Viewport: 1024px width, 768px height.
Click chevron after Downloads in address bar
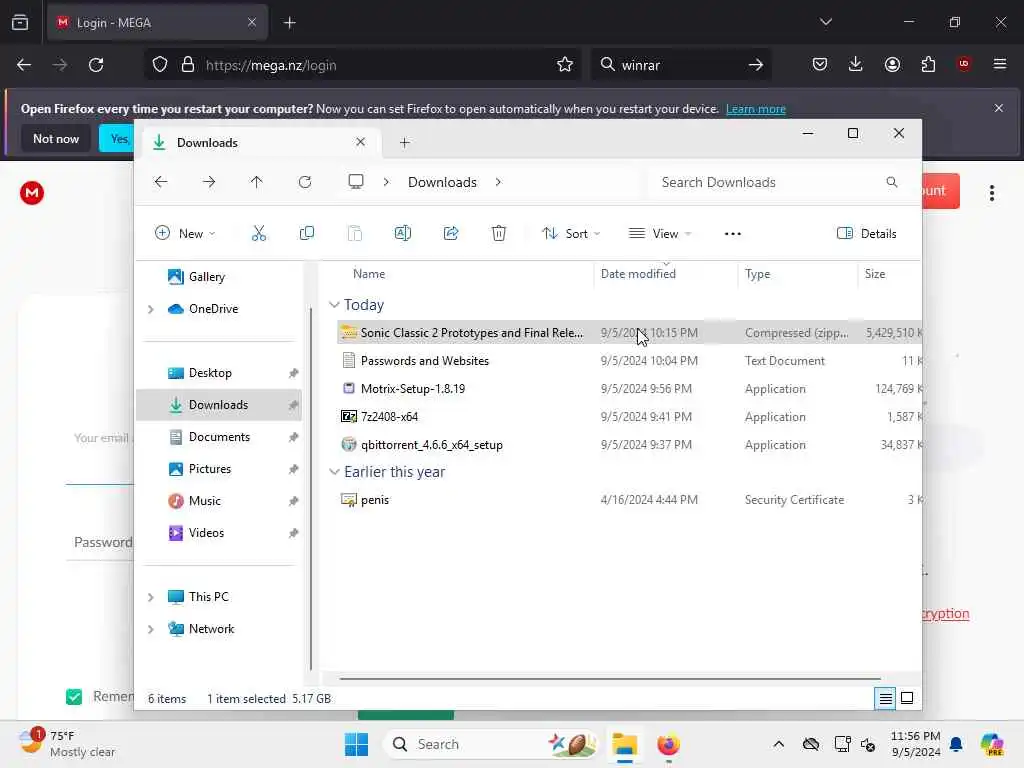point(498,182)
